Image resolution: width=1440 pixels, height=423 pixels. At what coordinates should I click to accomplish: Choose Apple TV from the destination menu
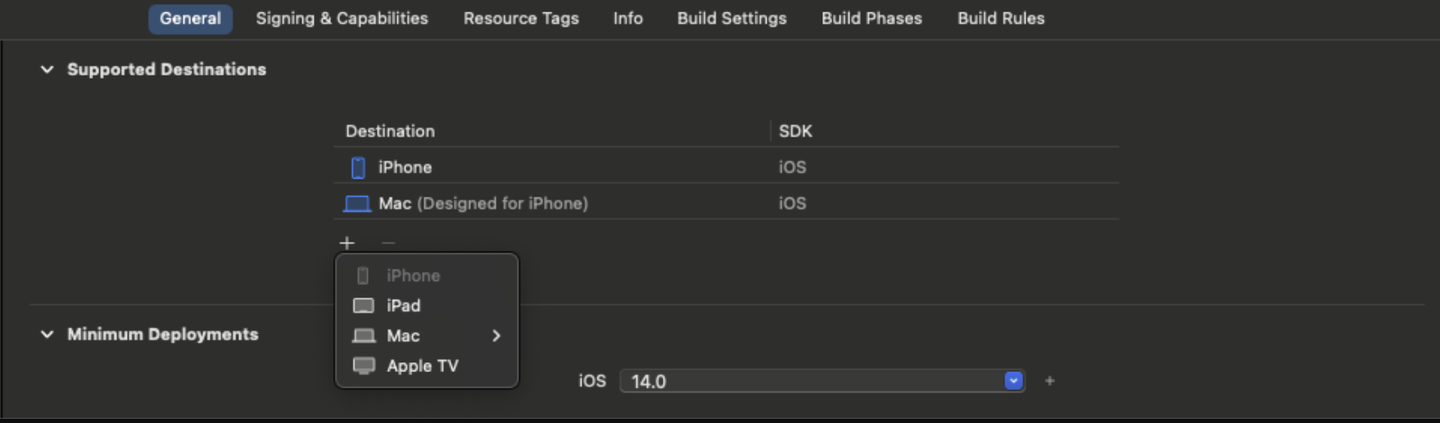tap(423, 366)
